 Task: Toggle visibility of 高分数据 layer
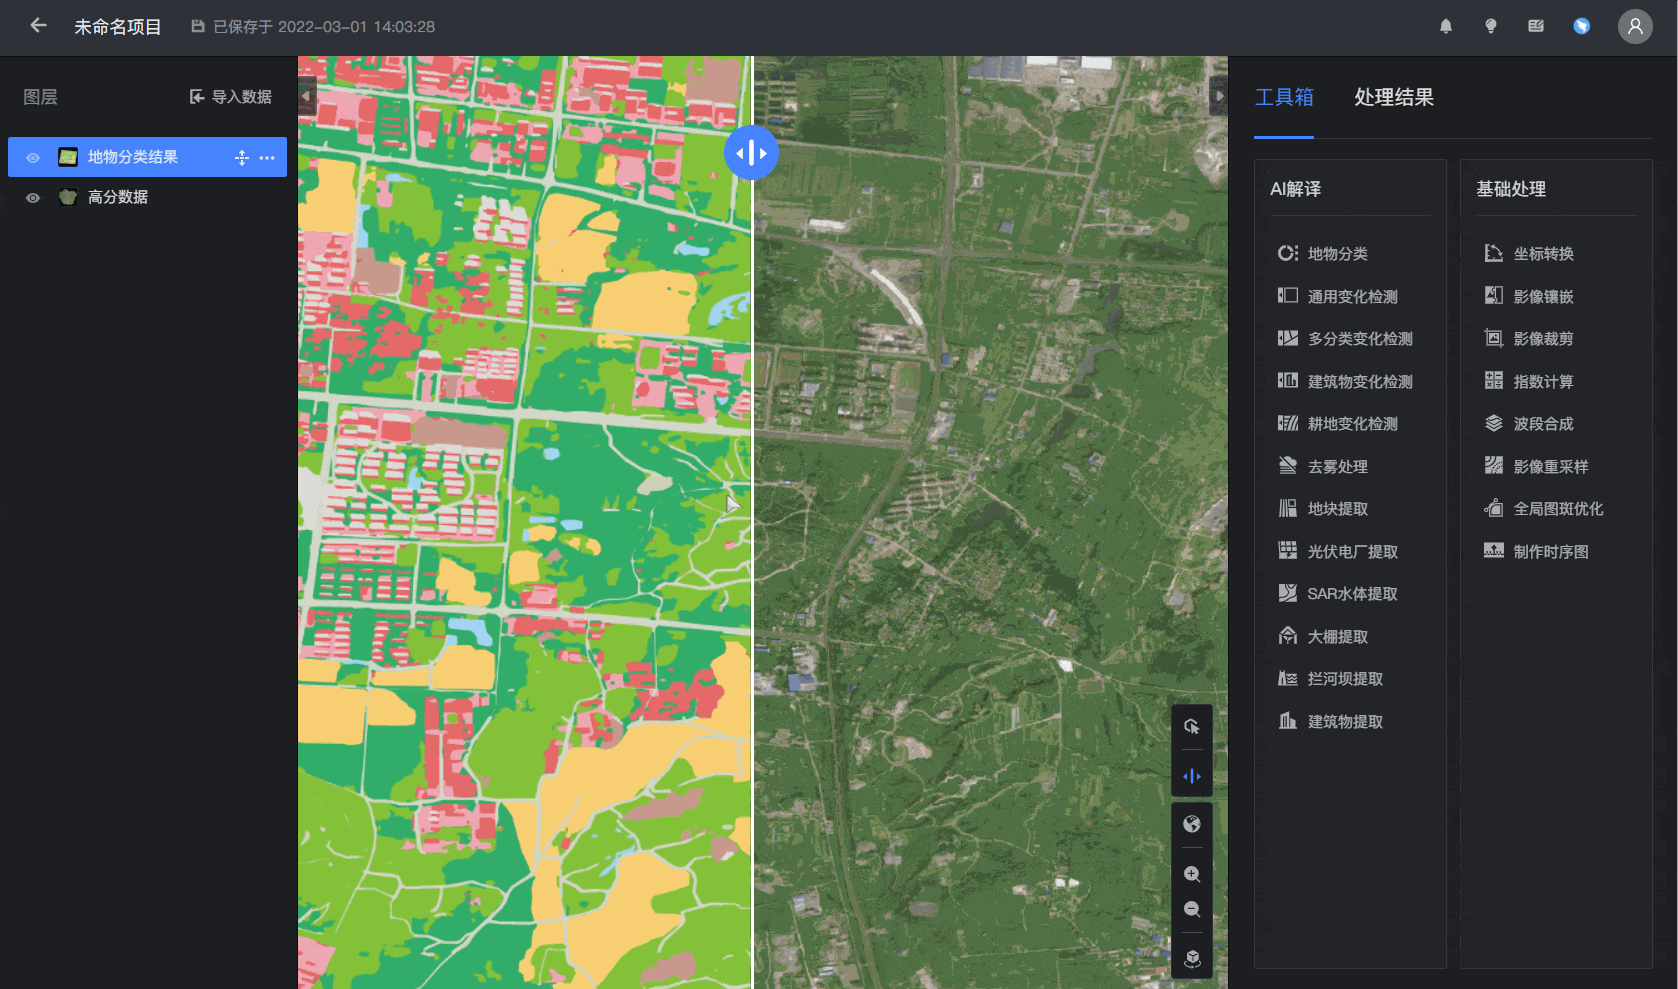(33, 198)
